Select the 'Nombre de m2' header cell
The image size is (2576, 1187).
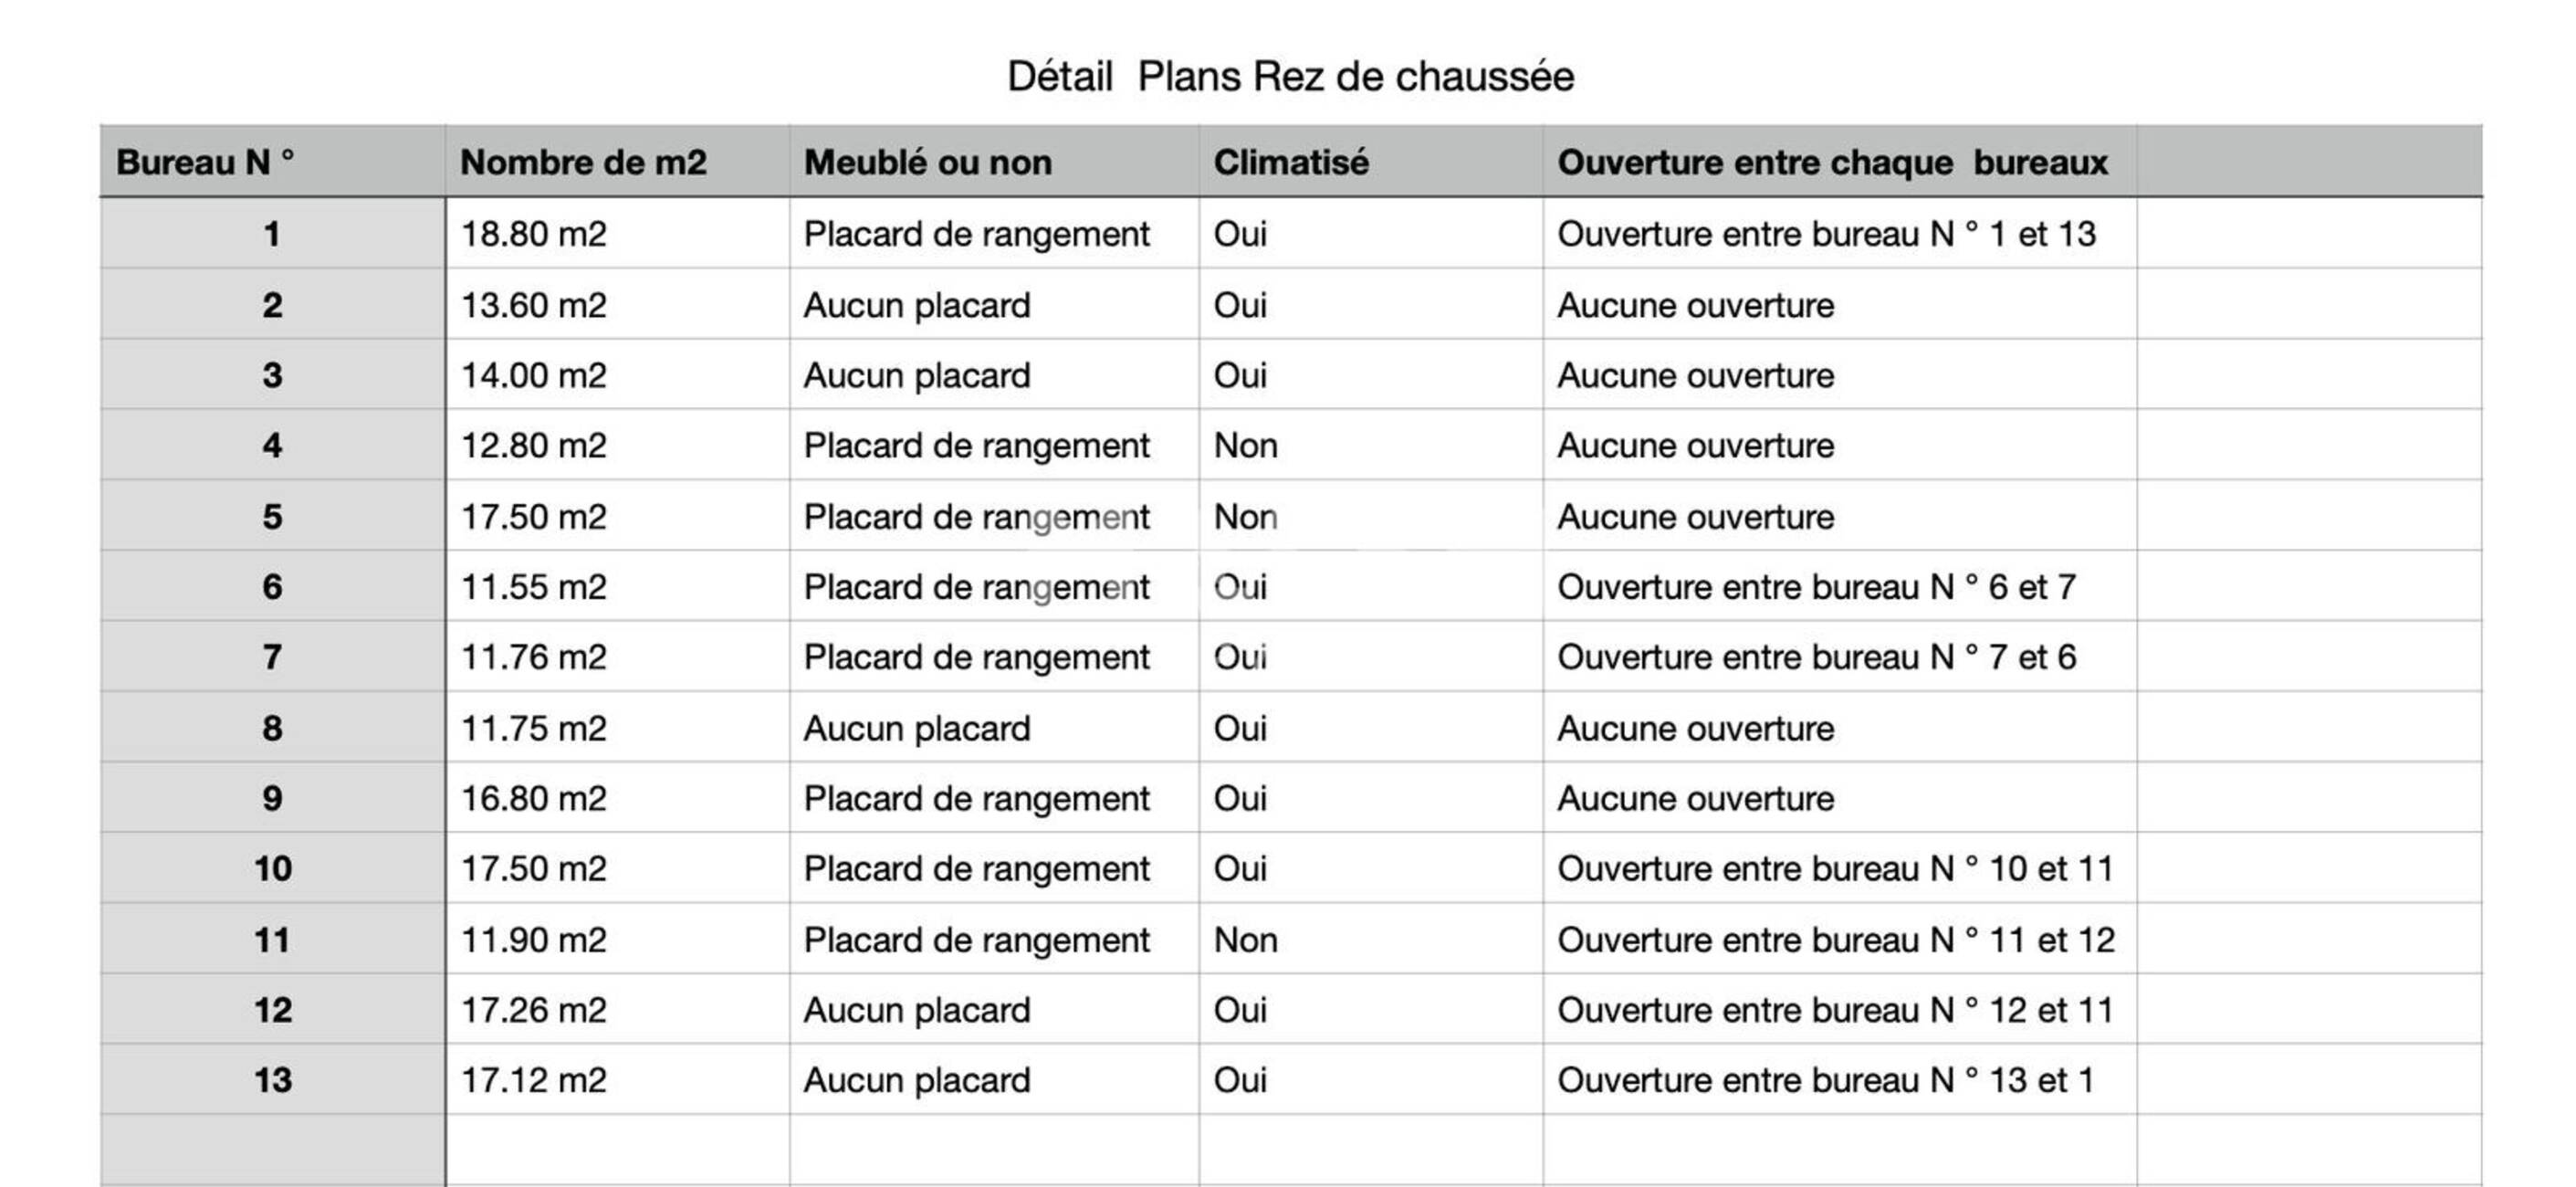583,162
